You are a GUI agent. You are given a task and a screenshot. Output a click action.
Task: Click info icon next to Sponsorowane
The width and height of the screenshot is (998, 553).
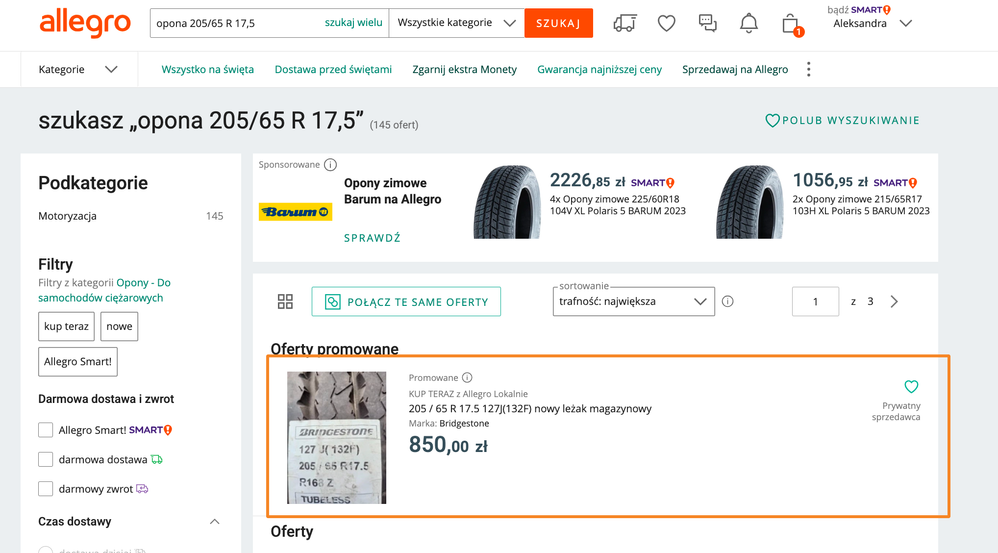[x=330, y=165]
